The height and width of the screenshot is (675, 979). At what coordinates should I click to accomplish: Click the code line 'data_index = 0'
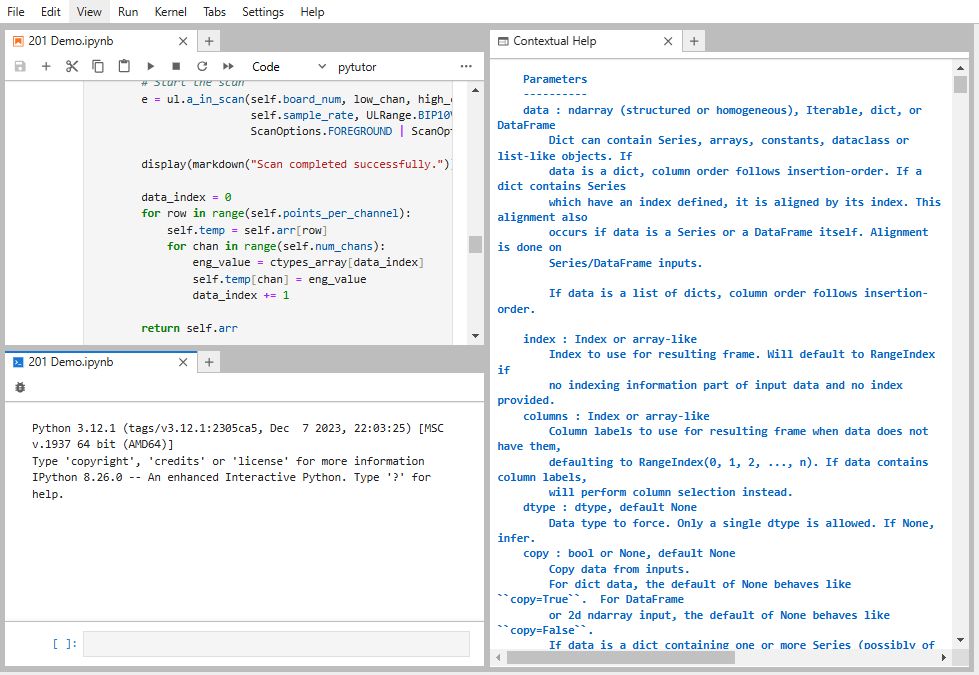186,197
